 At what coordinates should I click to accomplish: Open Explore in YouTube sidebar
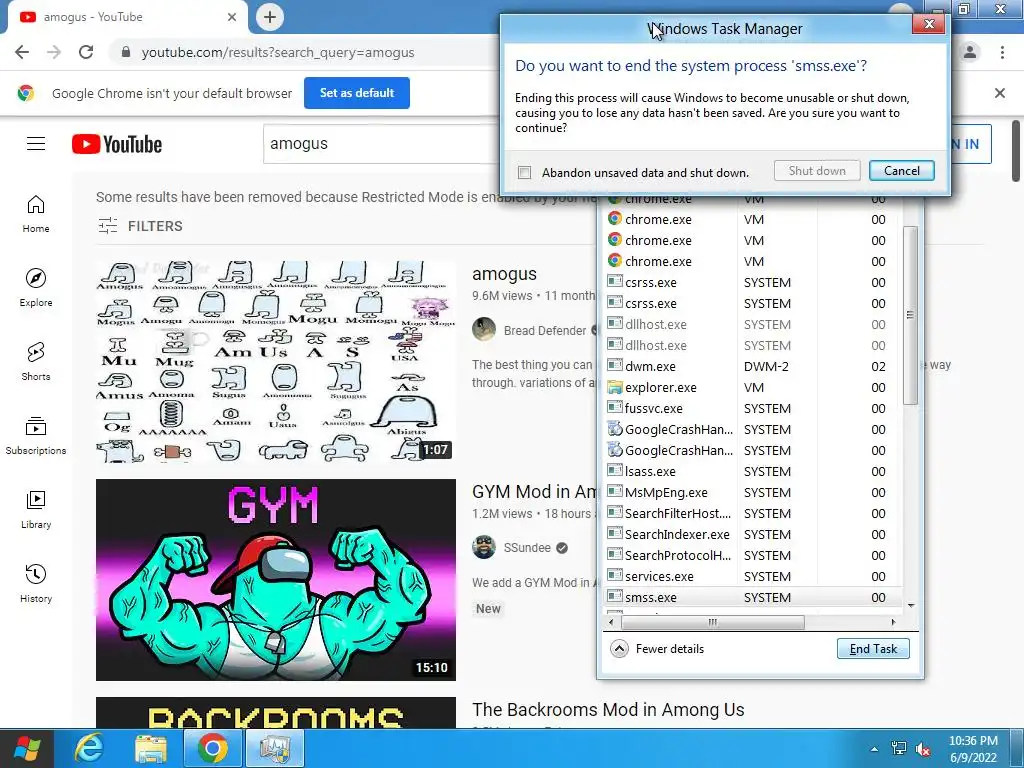click(36, 288)
